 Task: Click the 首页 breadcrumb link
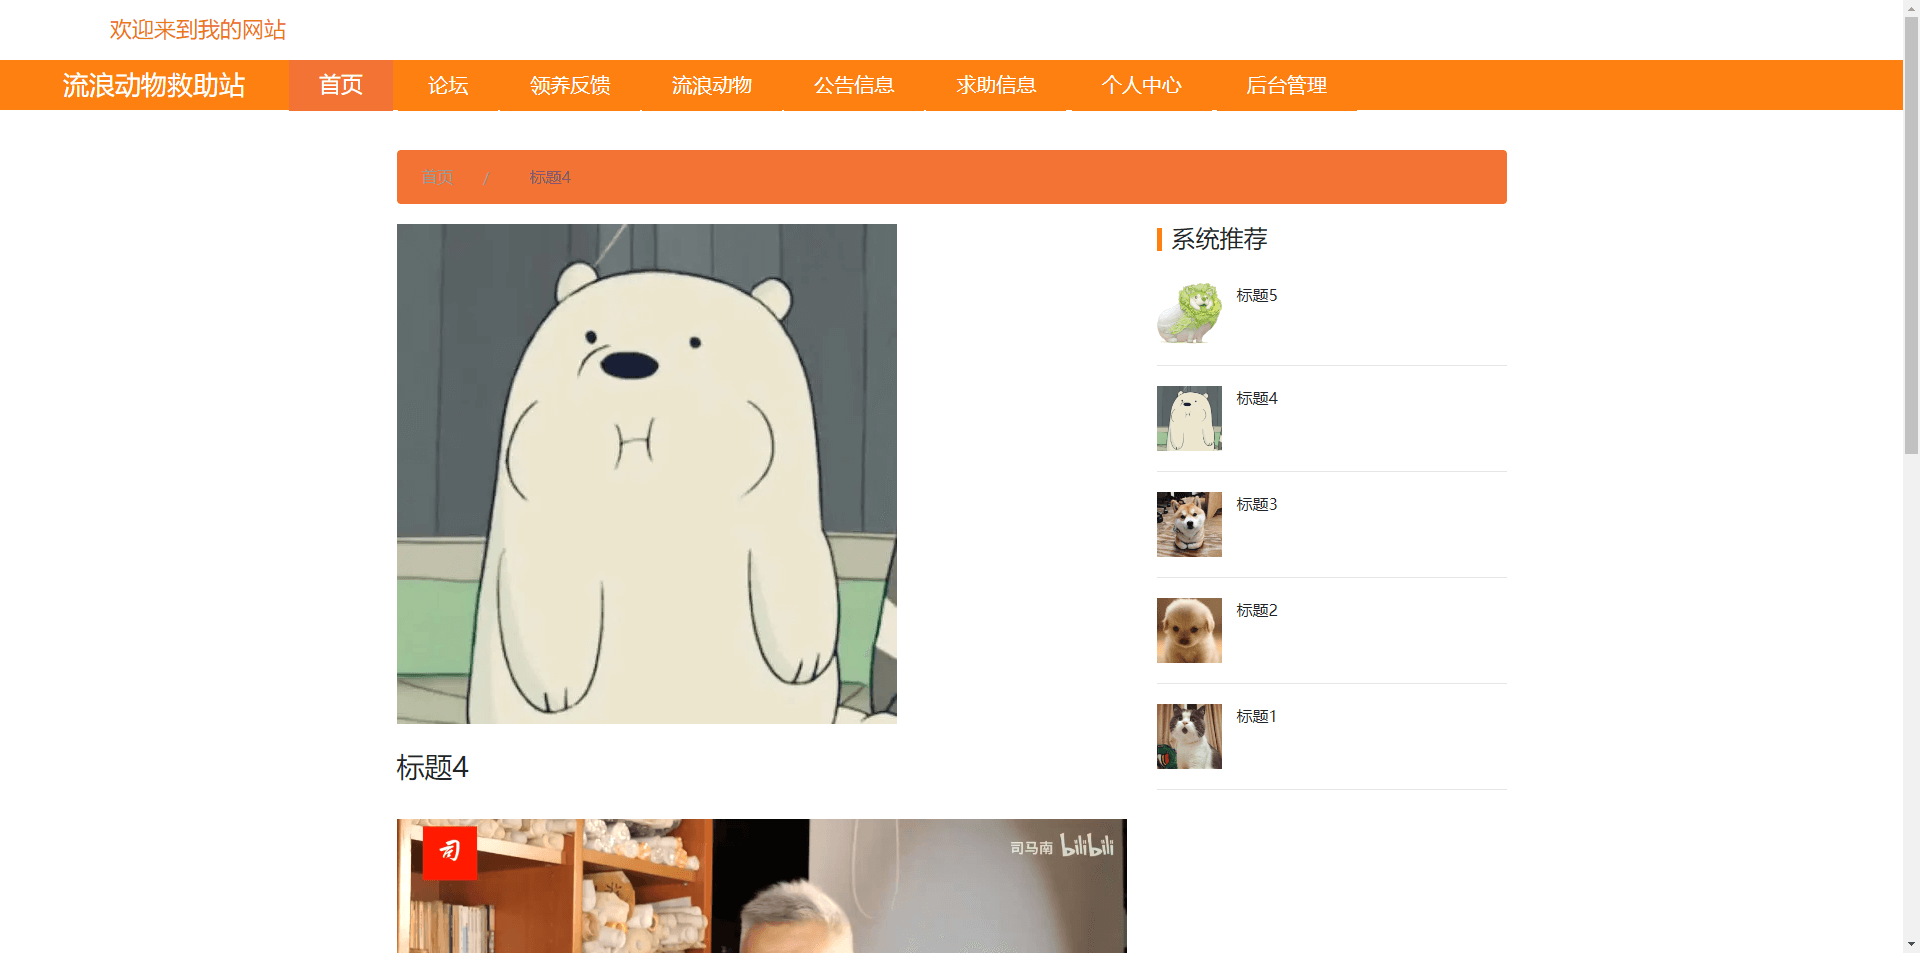(x=437, y=177)
